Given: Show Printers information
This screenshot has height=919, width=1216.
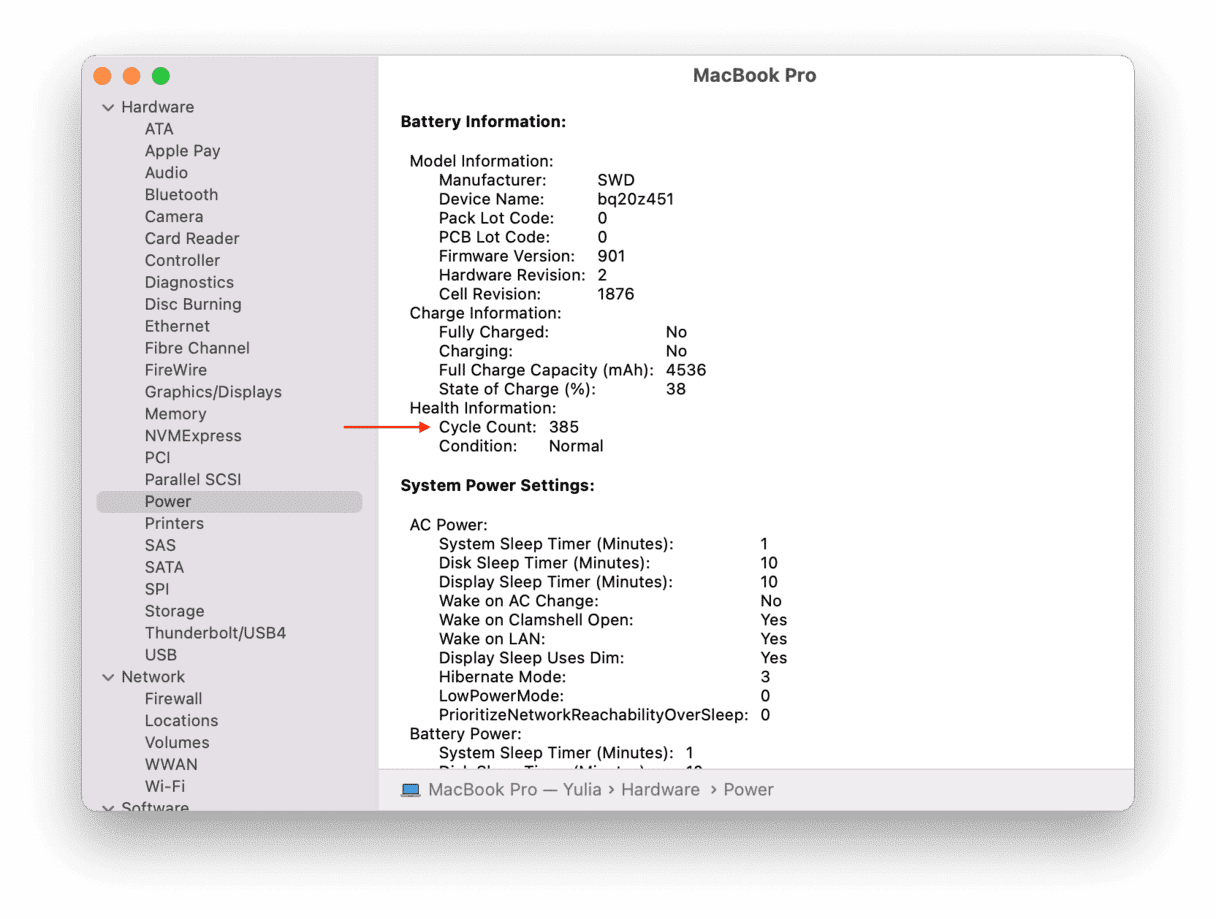Looking at the screenshot, I should coord(174,525).
